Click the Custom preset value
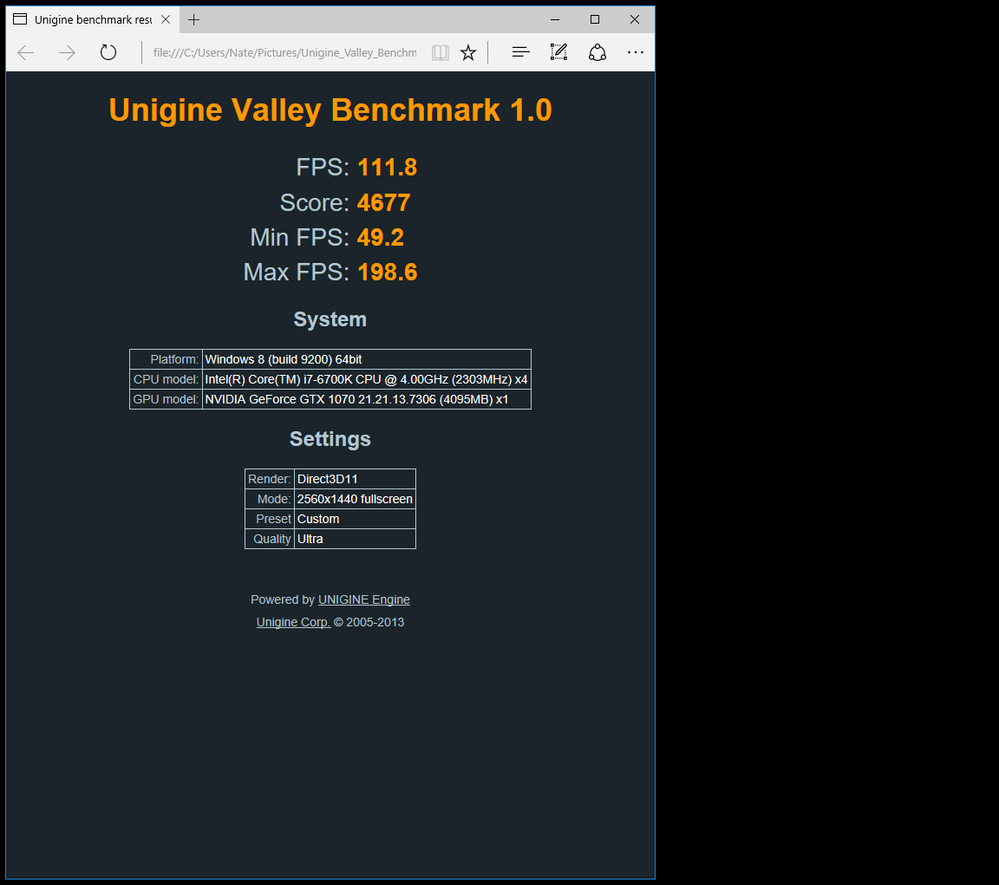 coord(355,519)
